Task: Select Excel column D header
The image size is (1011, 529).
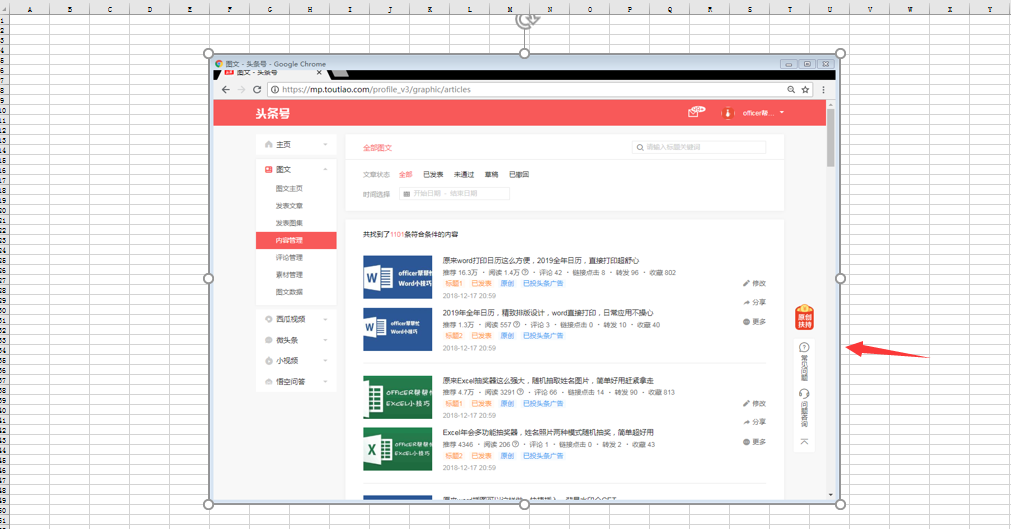Action: point(150,9)
